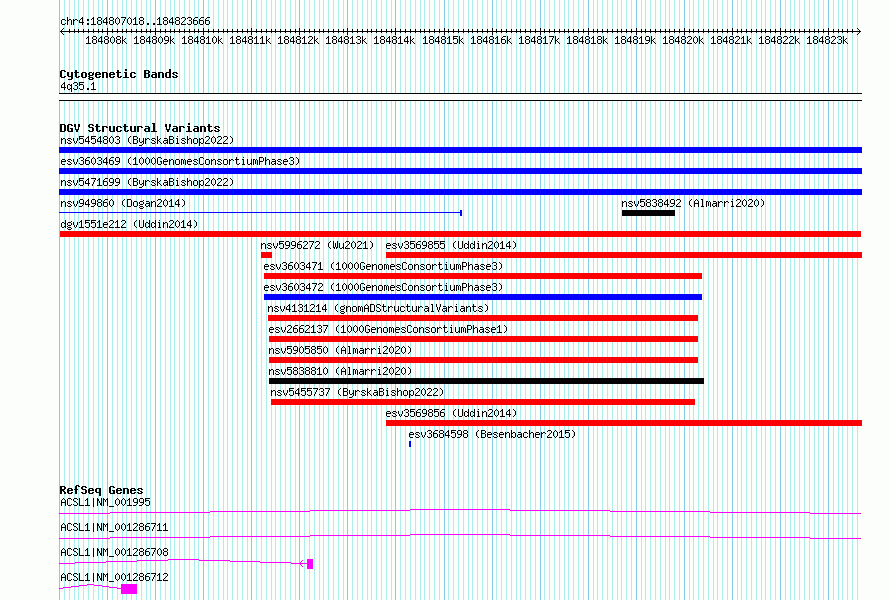Click the DGV Structural Variants track title
890x600 pixels.
(140, 128)
